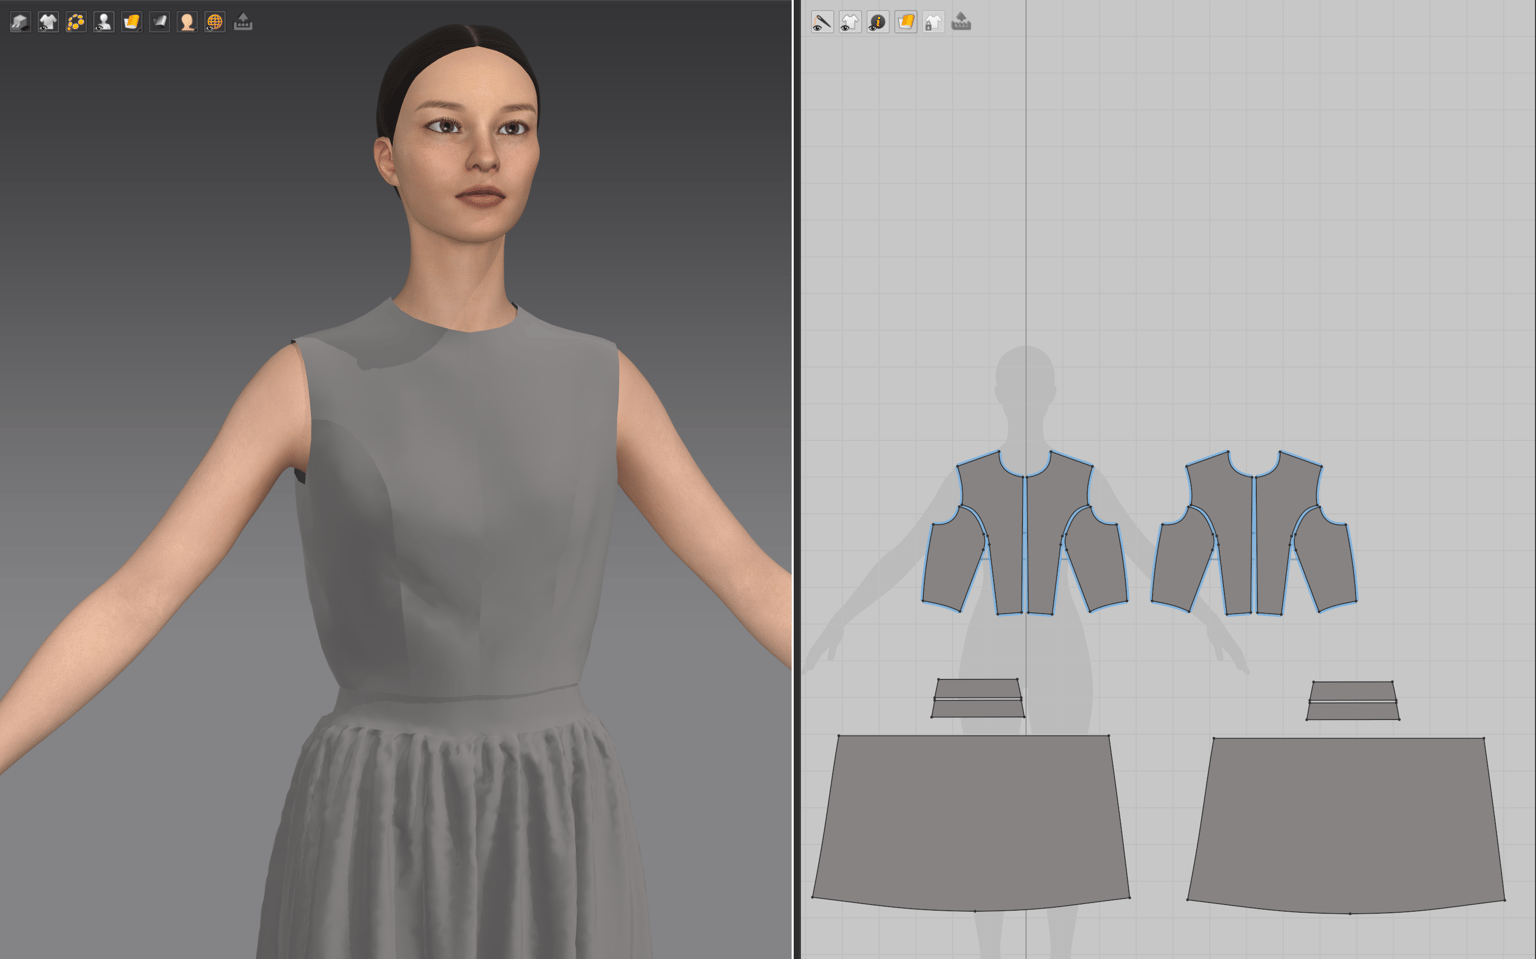Open the 3D quality render display icon
Viewport: 1536px width, 959px height.
(x=20, y=21)
